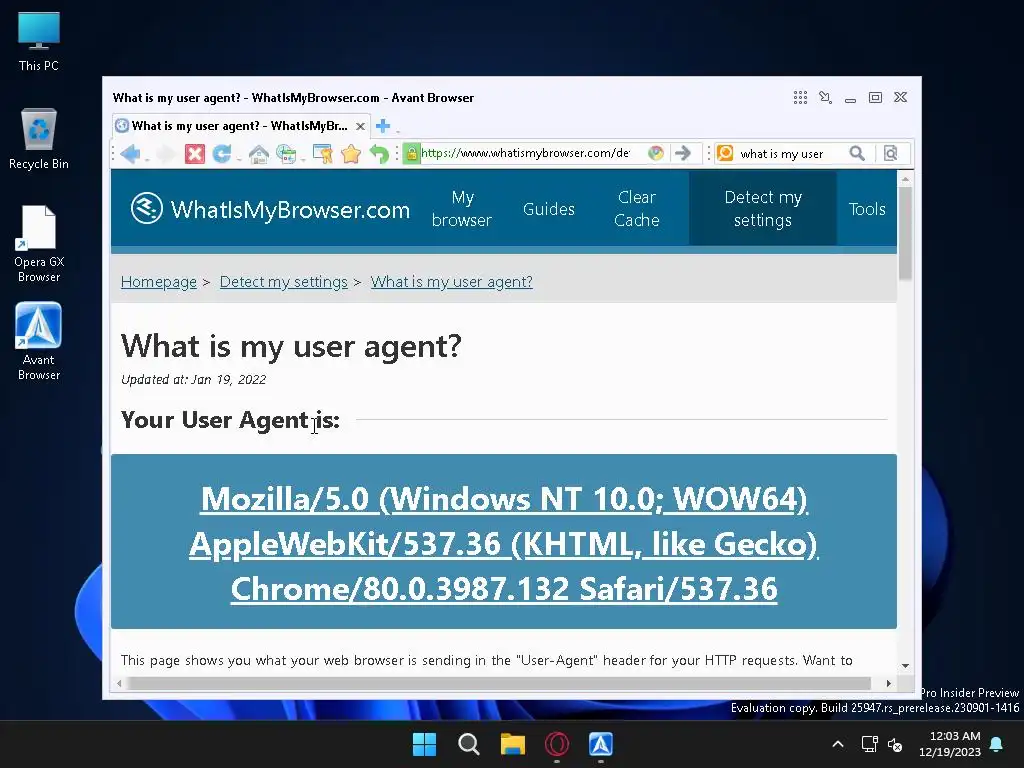This screenshot has width=1024, height=768.
Task: Go forward with the greyed arrow
Action: 167,154
